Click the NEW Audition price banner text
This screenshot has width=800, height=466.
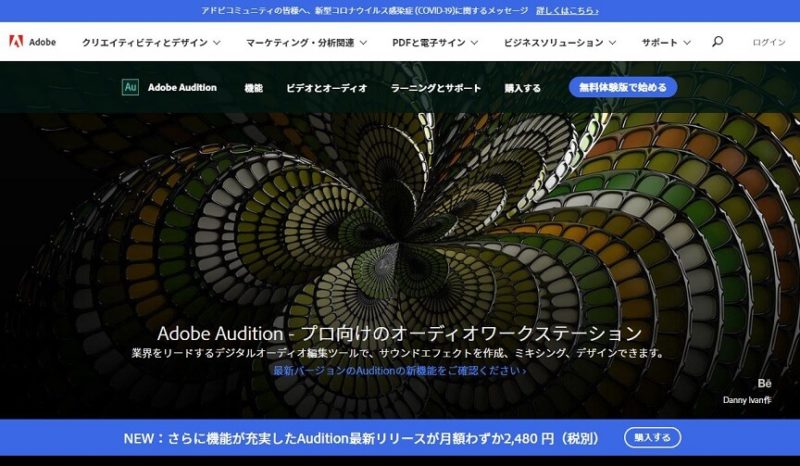pos(361,438)
